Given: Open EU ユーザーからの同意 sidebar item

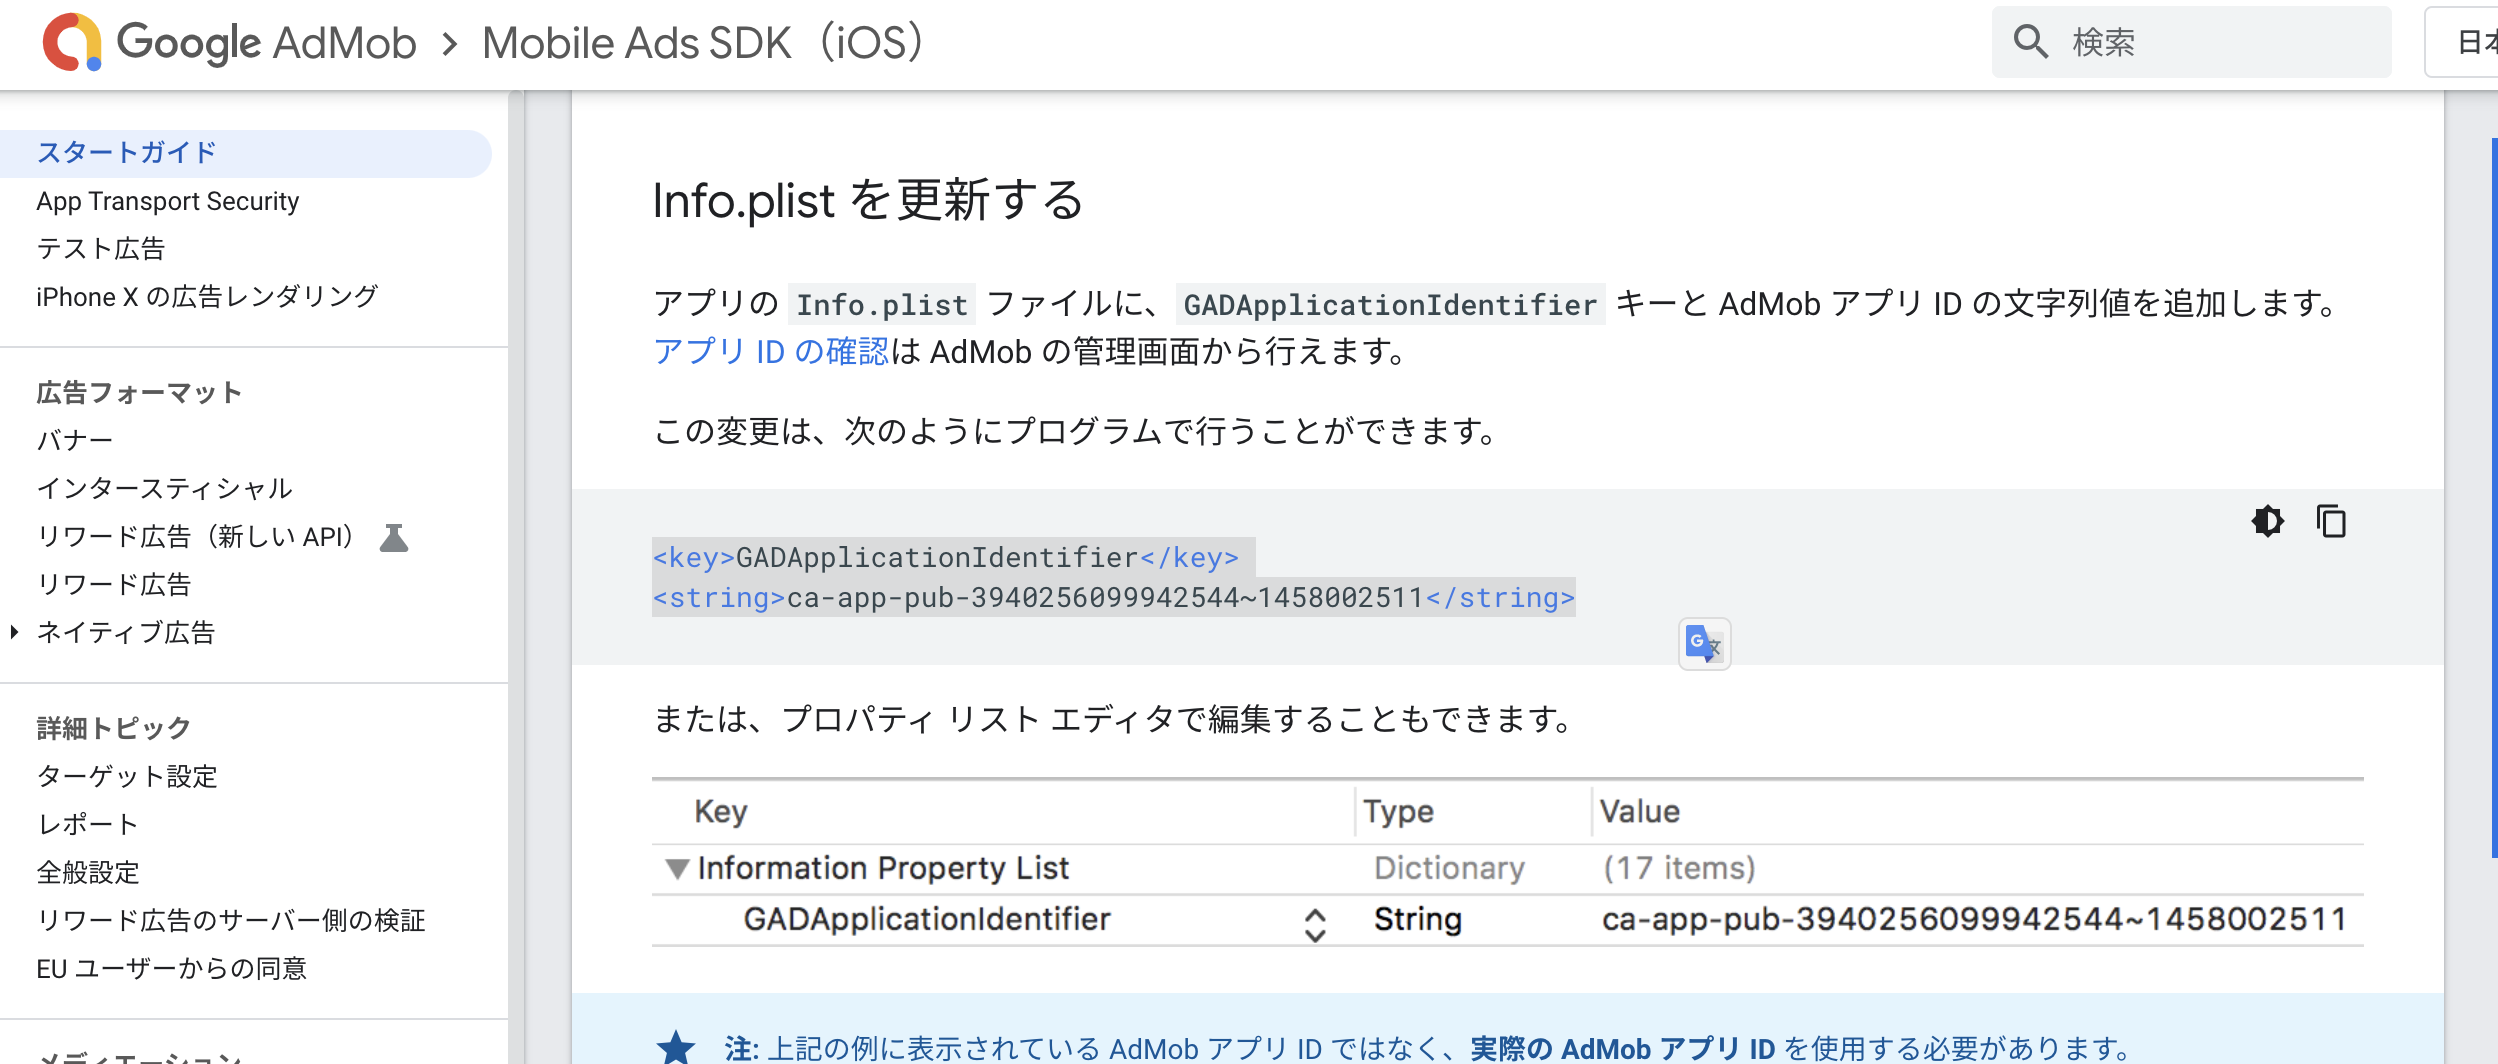Looking at the screenshot, I should (x=172, y=969).
